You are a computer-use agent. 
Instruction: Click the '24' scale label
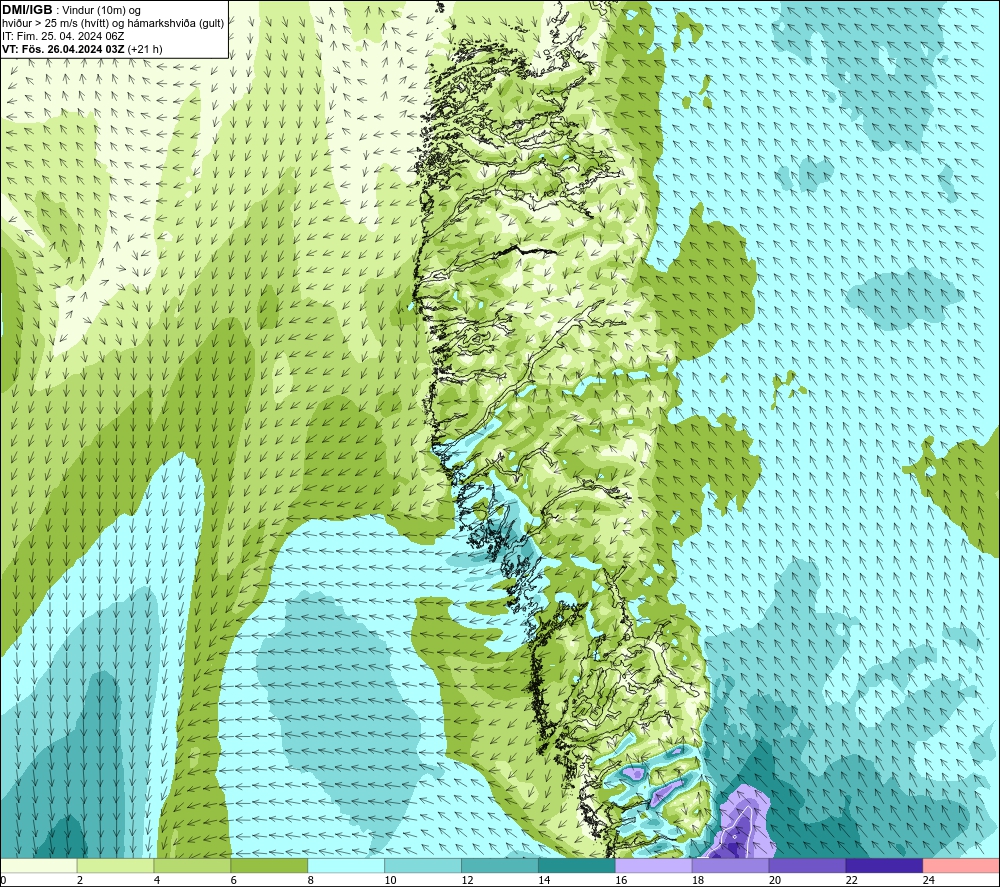pyautogui.click(x=929, y=880)
